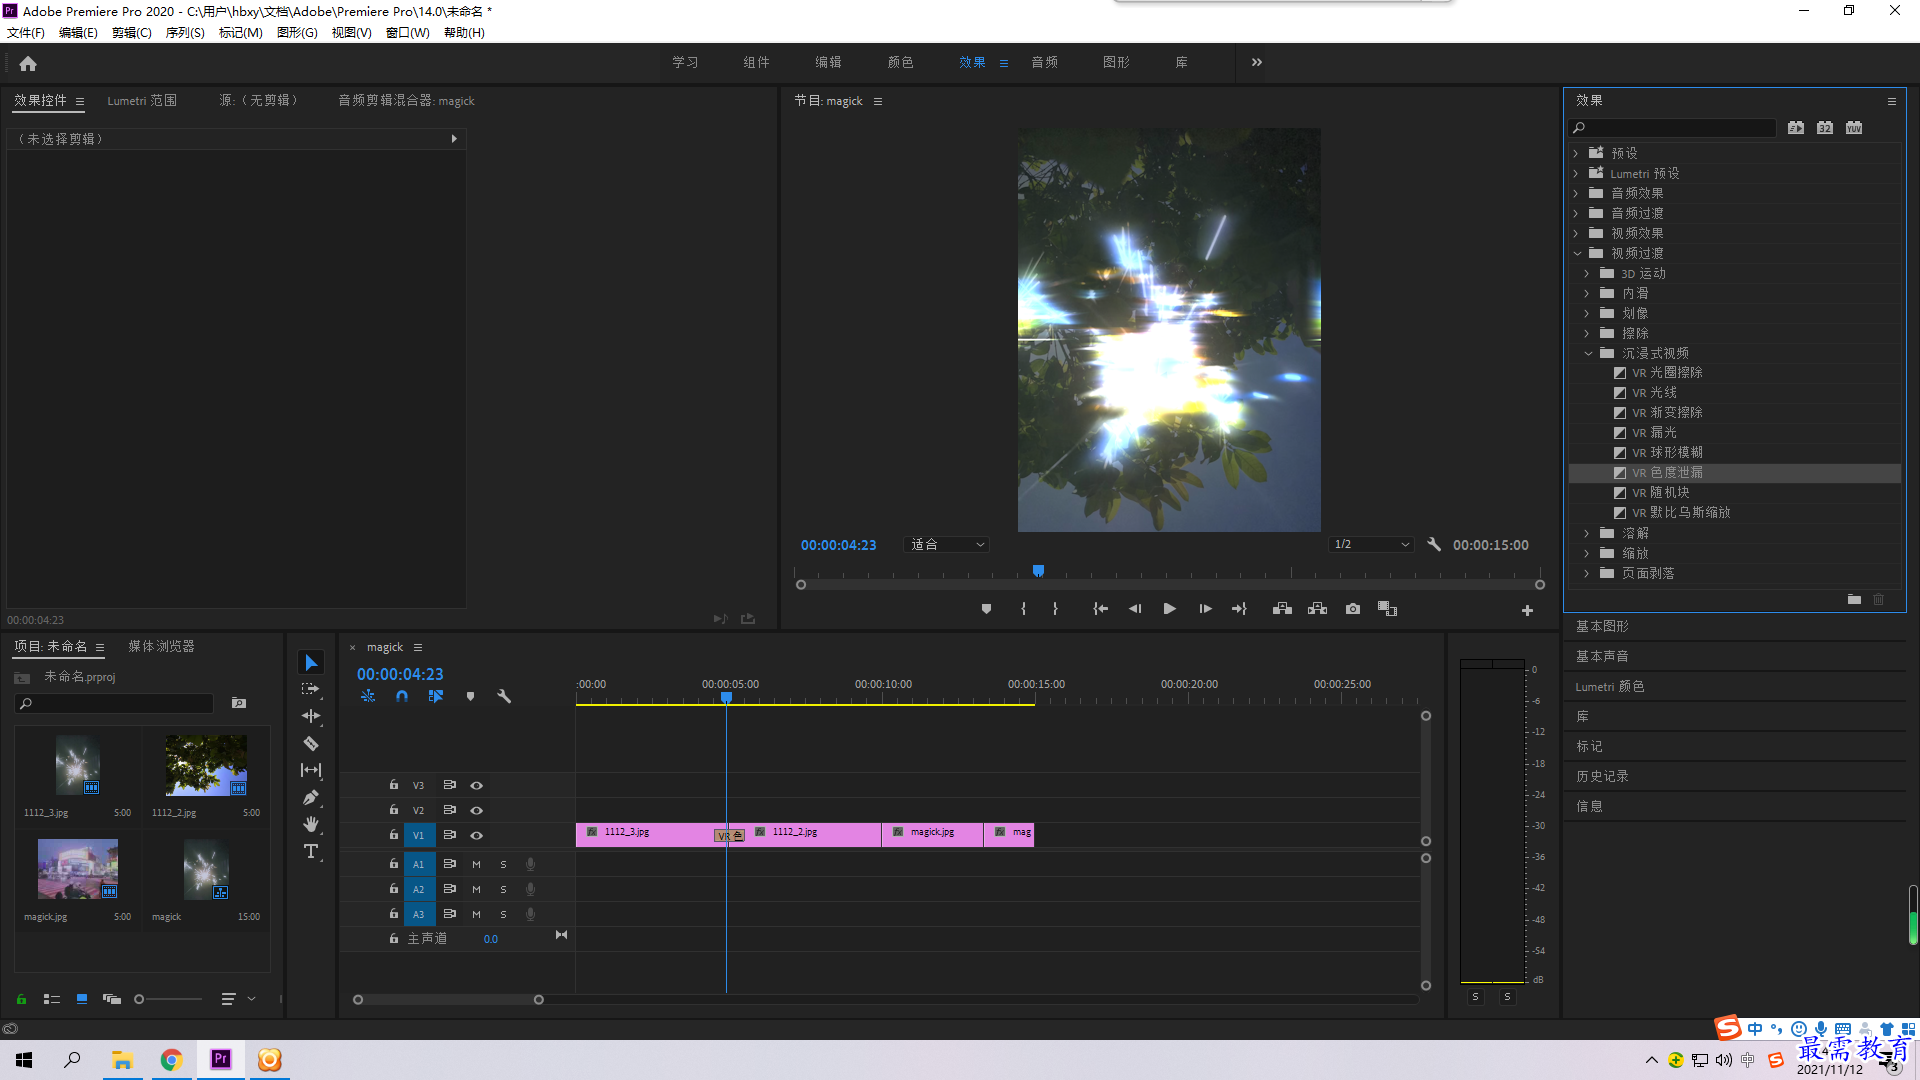This screenshot has width=1920, height=1080.
Task: Switch to 颜色 workspace tab
Action: coord(900,62)
